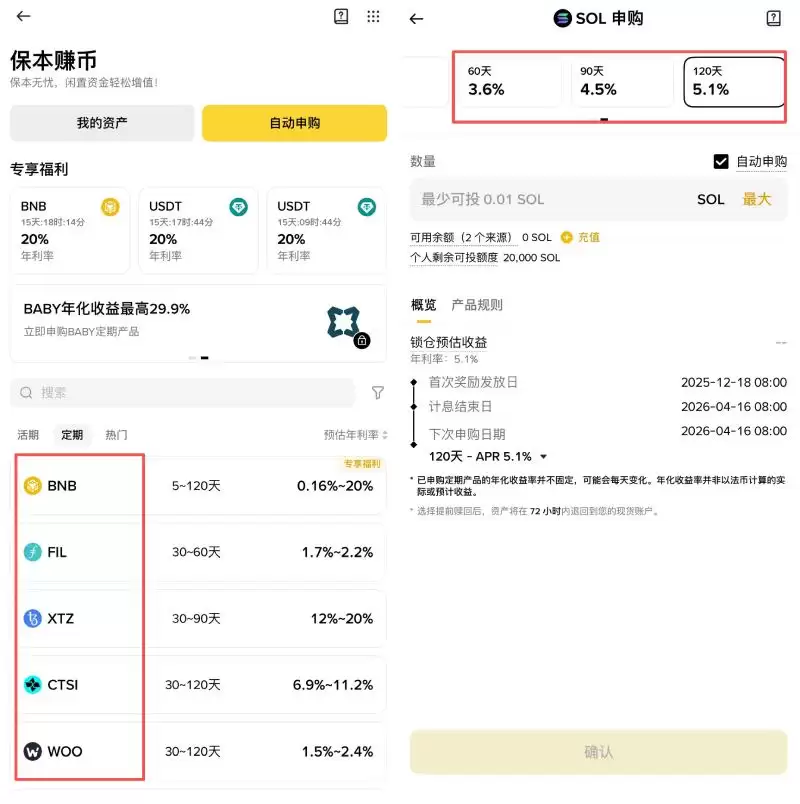
Task: Sort by 预估年利率 column arrows
Action: point(385,435)
